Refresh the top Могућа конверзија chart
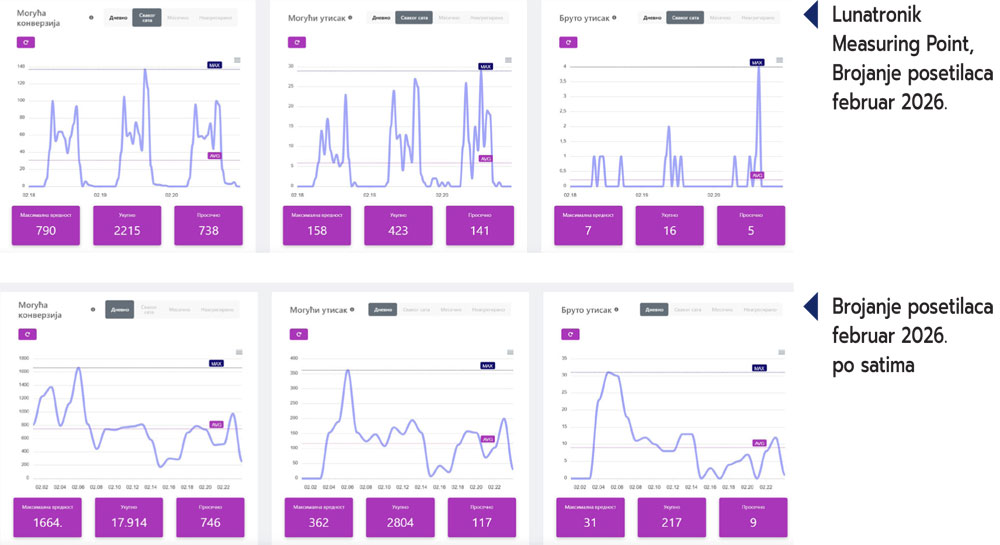Viewport: 1000px width, 545px height. [27, 42]
